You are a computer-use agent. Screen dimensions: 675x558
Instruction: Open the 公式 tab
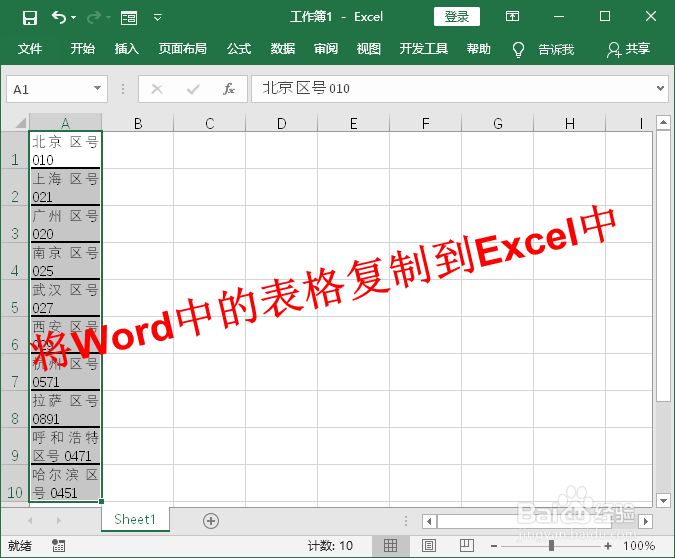tap(239, 49)
